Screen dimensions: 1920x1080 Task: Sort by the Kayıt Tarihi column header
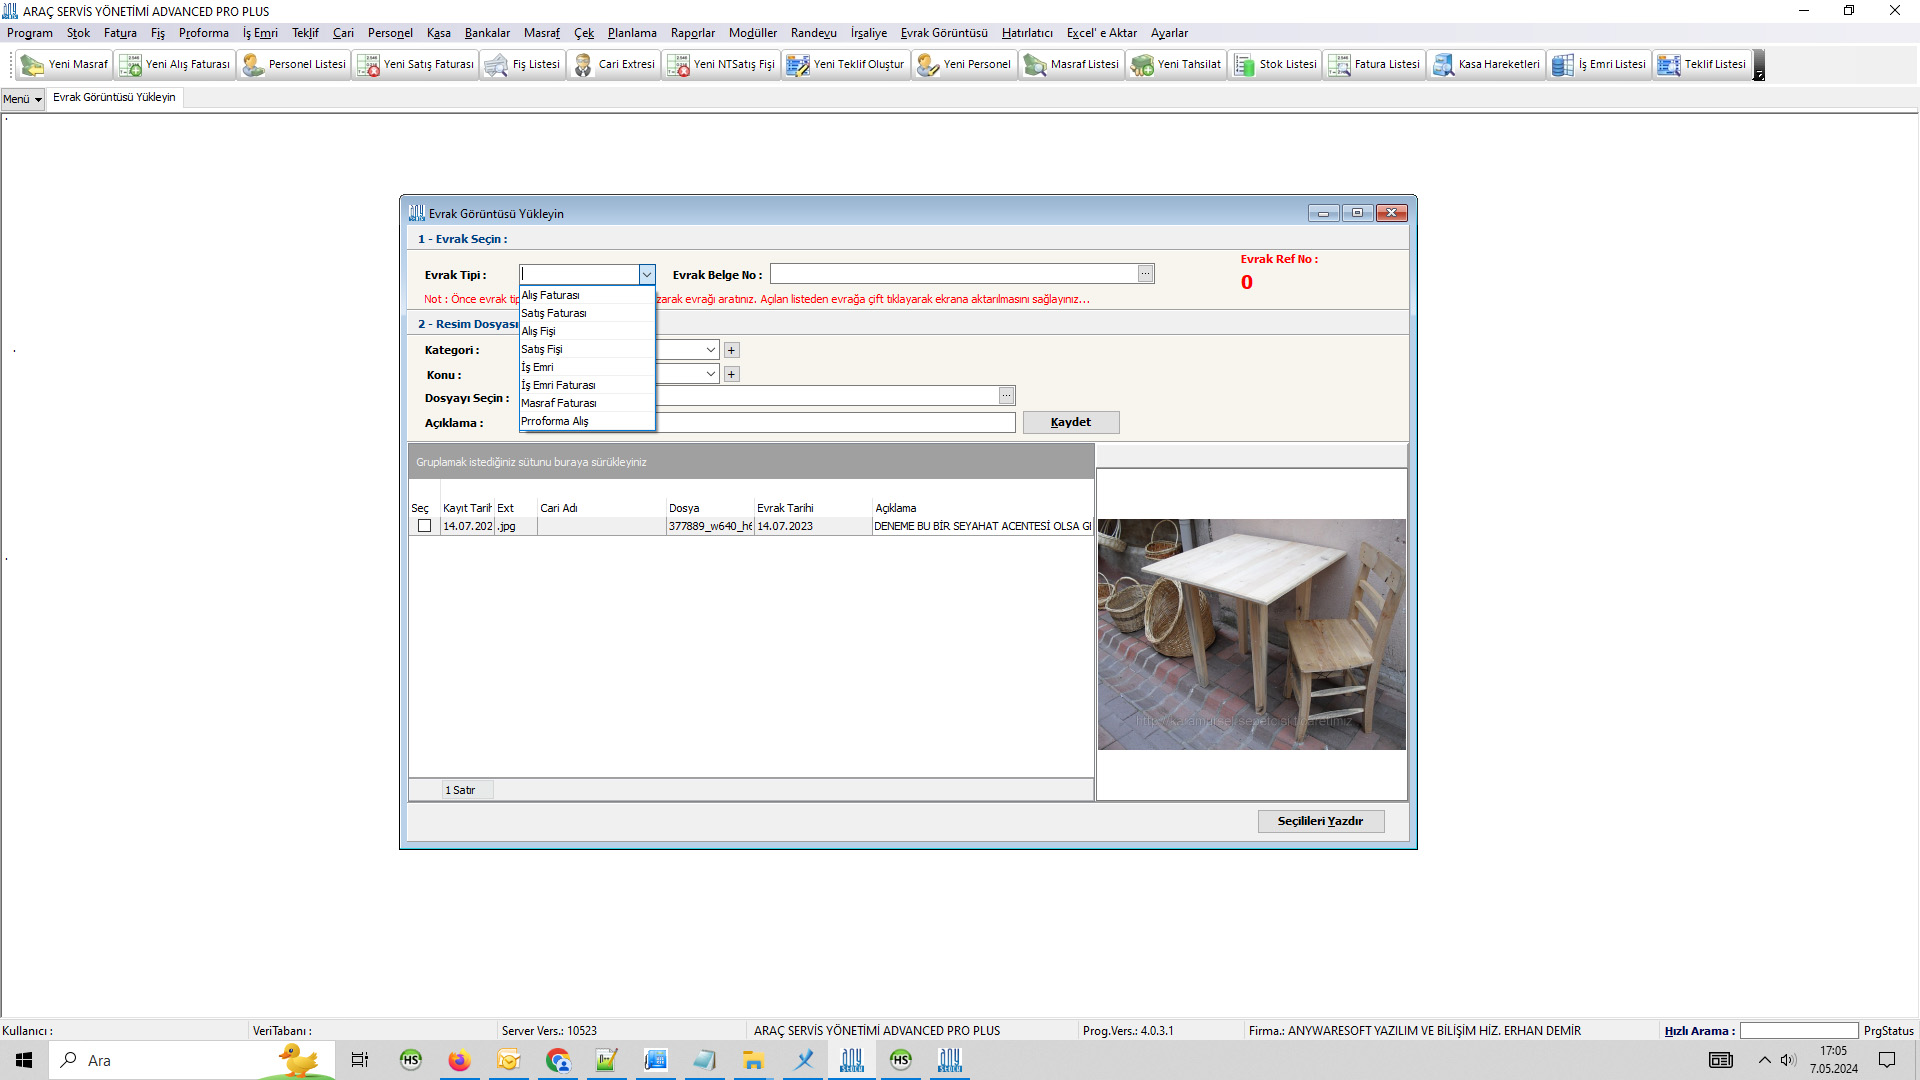(x=467, y=508)
